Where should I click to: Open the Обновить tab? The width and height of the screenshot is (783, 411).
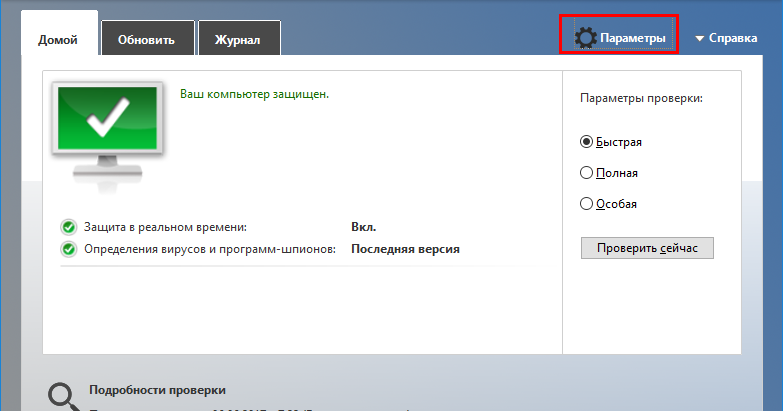(148, 38)
